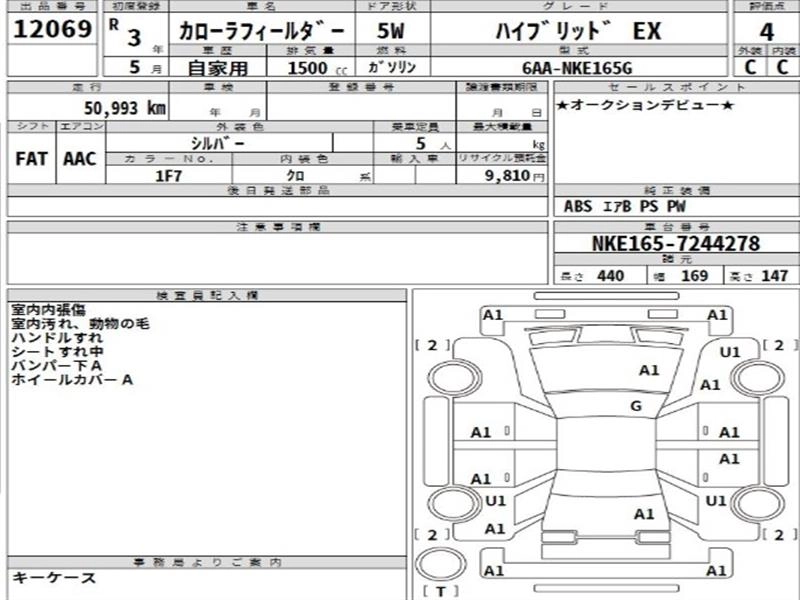Select the overall evaluation score 4
Viewport: 800px width, 600px height.
coord(766,32)
